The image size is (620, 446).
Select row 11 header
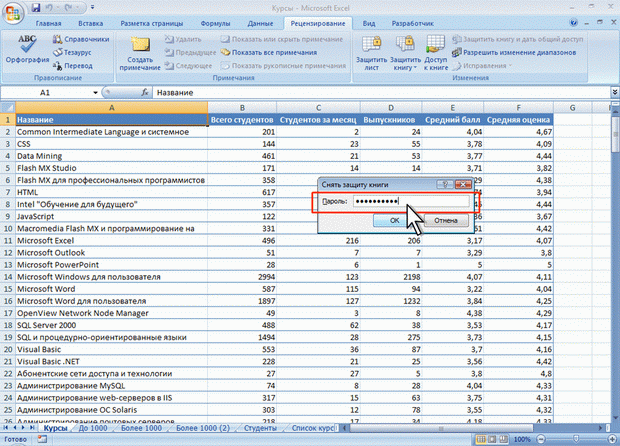click(x=8, y=240)
